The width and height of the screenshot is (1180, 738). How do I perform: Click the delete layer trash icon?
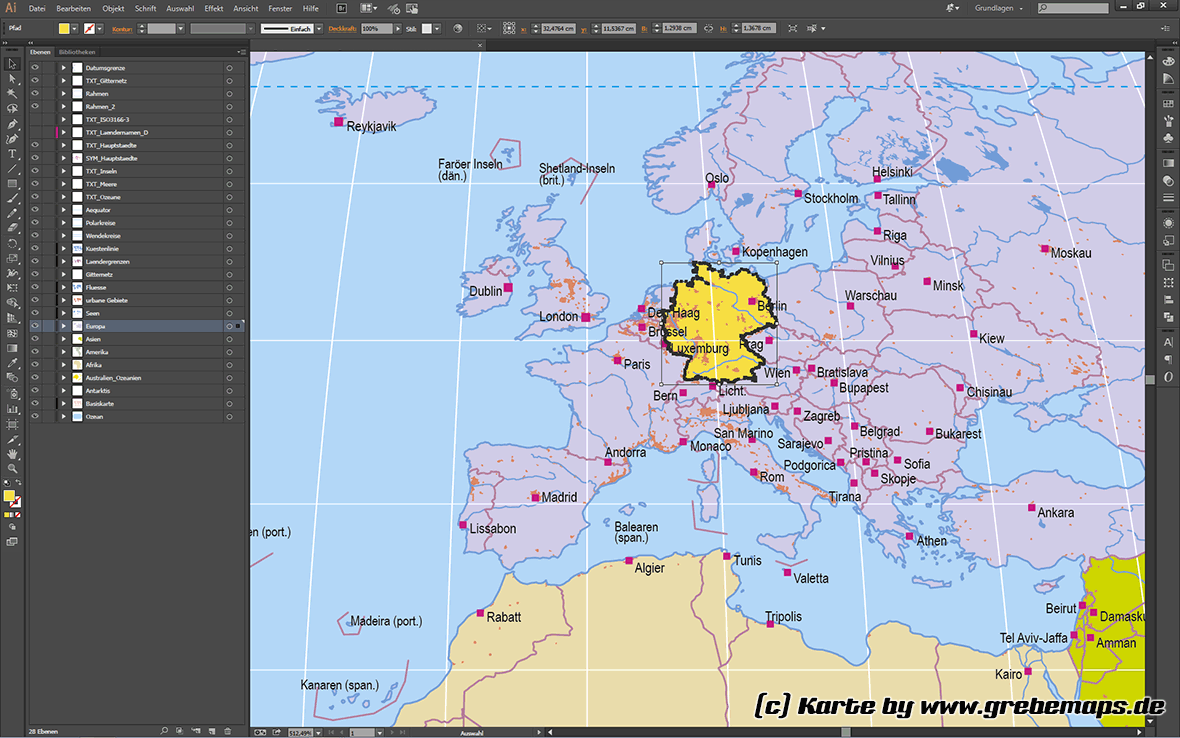228,731
